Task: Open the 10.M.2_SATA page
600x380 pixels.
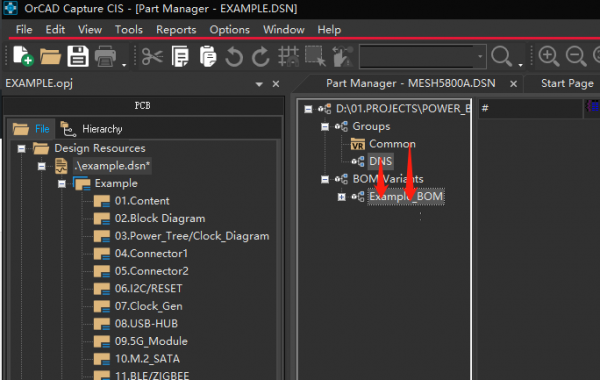Action: [x=147, y=359]
